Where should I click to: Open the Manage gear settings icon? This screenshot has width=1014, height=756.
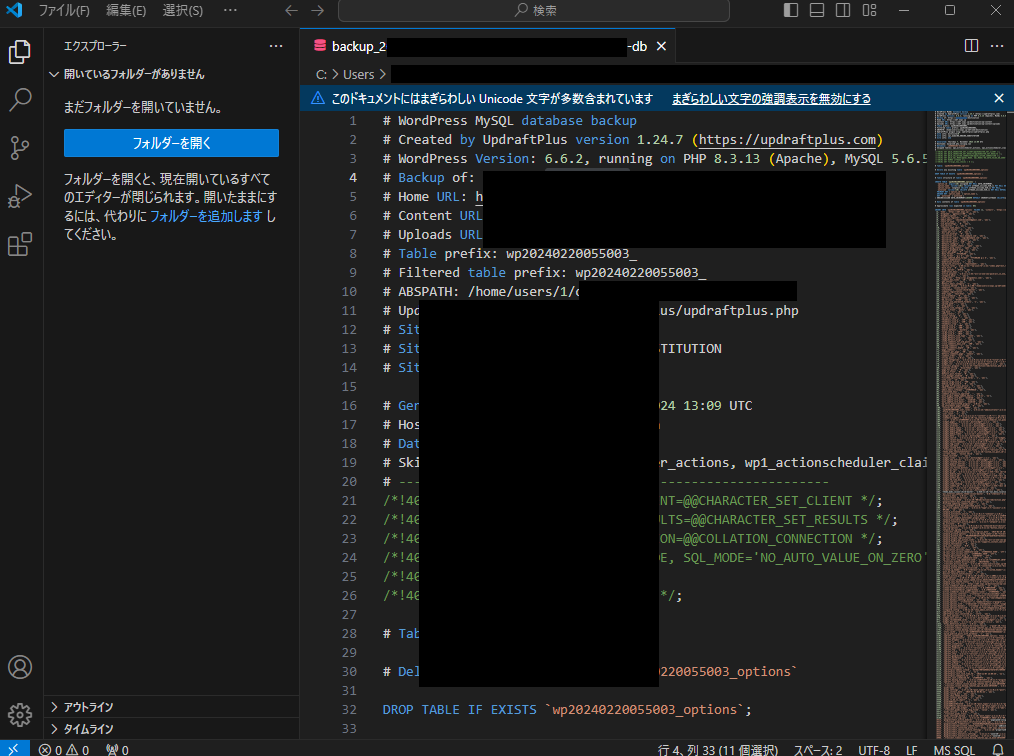click(20, 714)
